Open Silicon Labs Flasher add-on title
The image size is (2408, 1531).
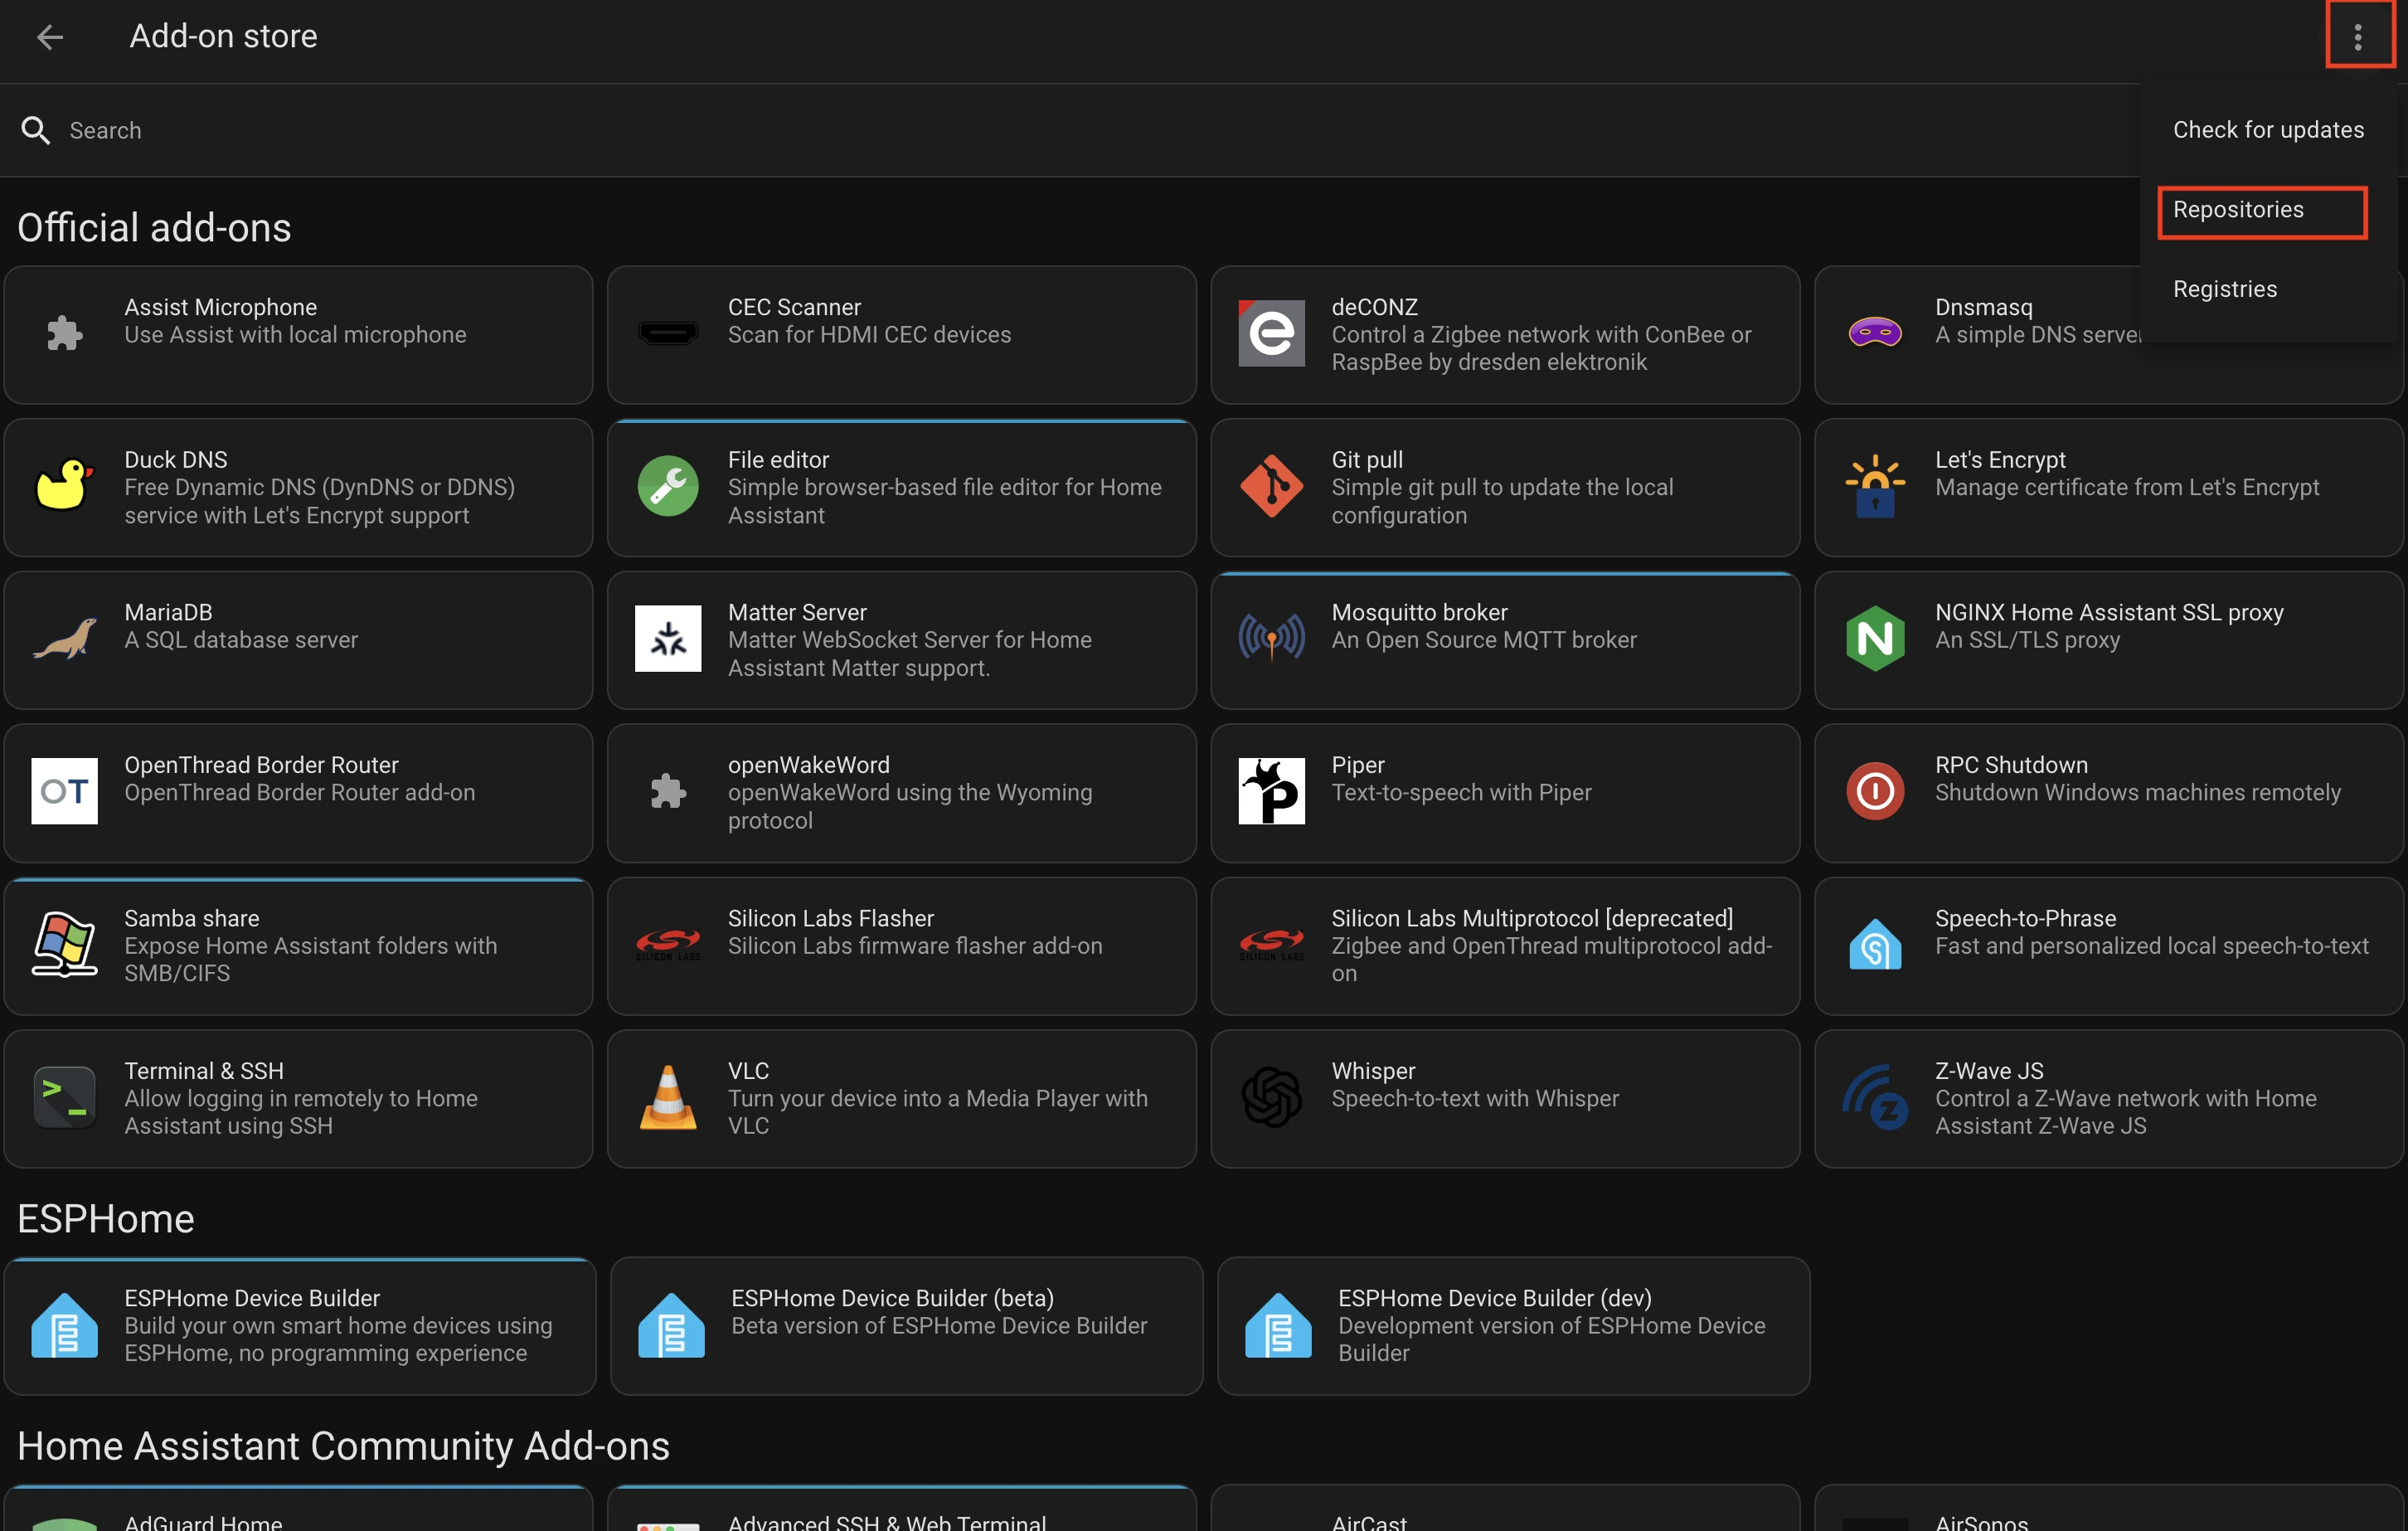[x=830, y=919]
